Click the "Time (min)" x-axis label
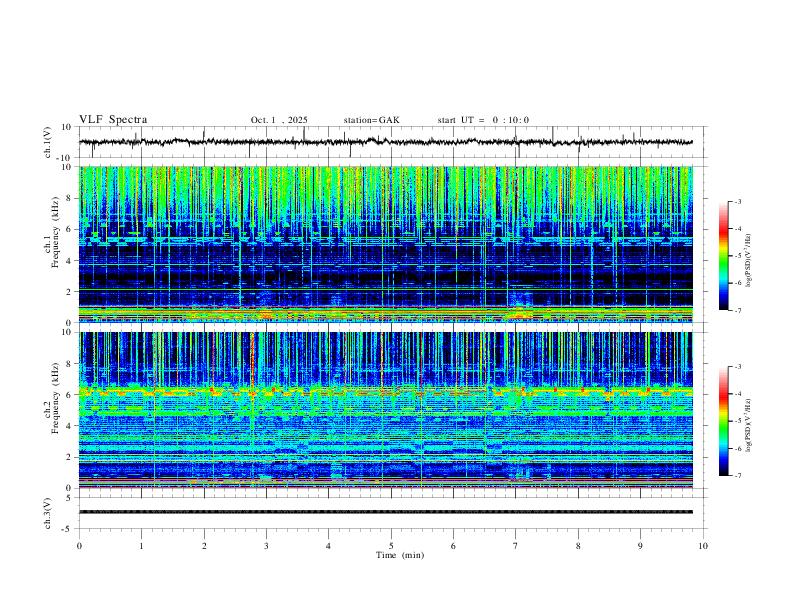Image resolution: width=792 pixels, height=612 pixels. pos(400,555)
